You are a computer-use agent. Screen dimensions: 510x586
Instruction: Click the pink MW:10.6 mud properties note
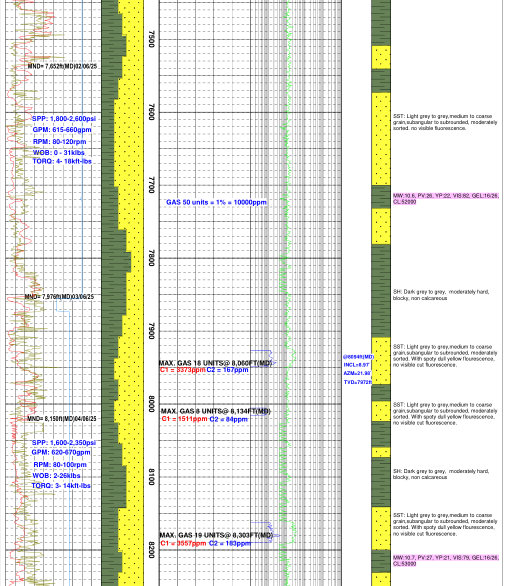tap(446, 198)
